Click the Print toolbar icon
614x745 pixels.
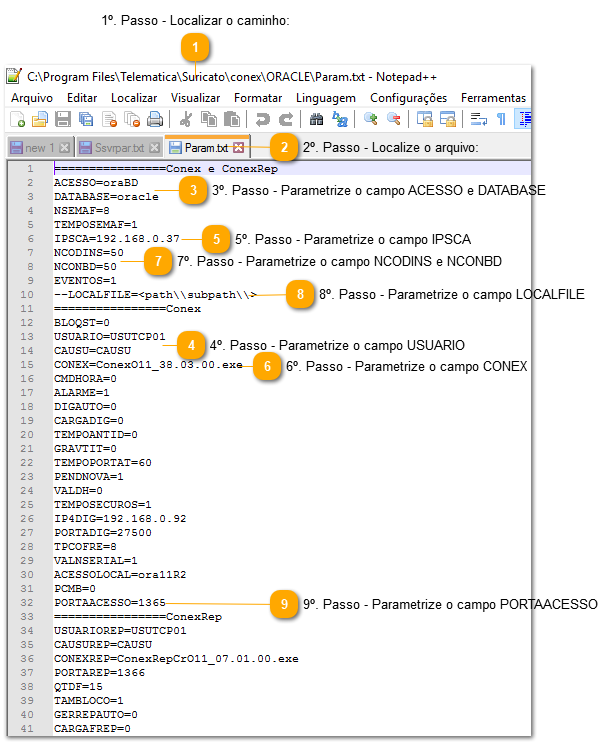(155, 120)
